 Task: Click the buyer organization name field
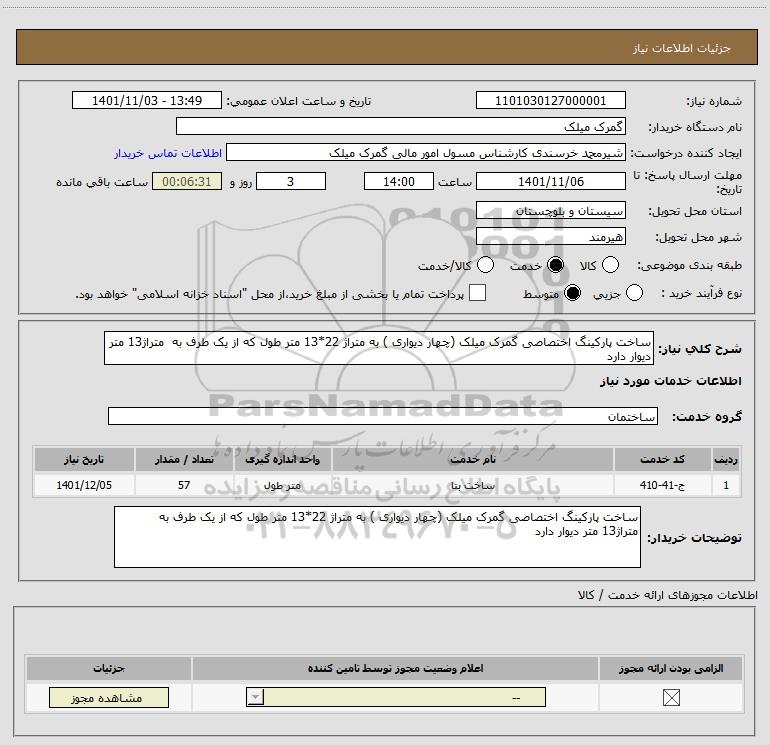401,127
